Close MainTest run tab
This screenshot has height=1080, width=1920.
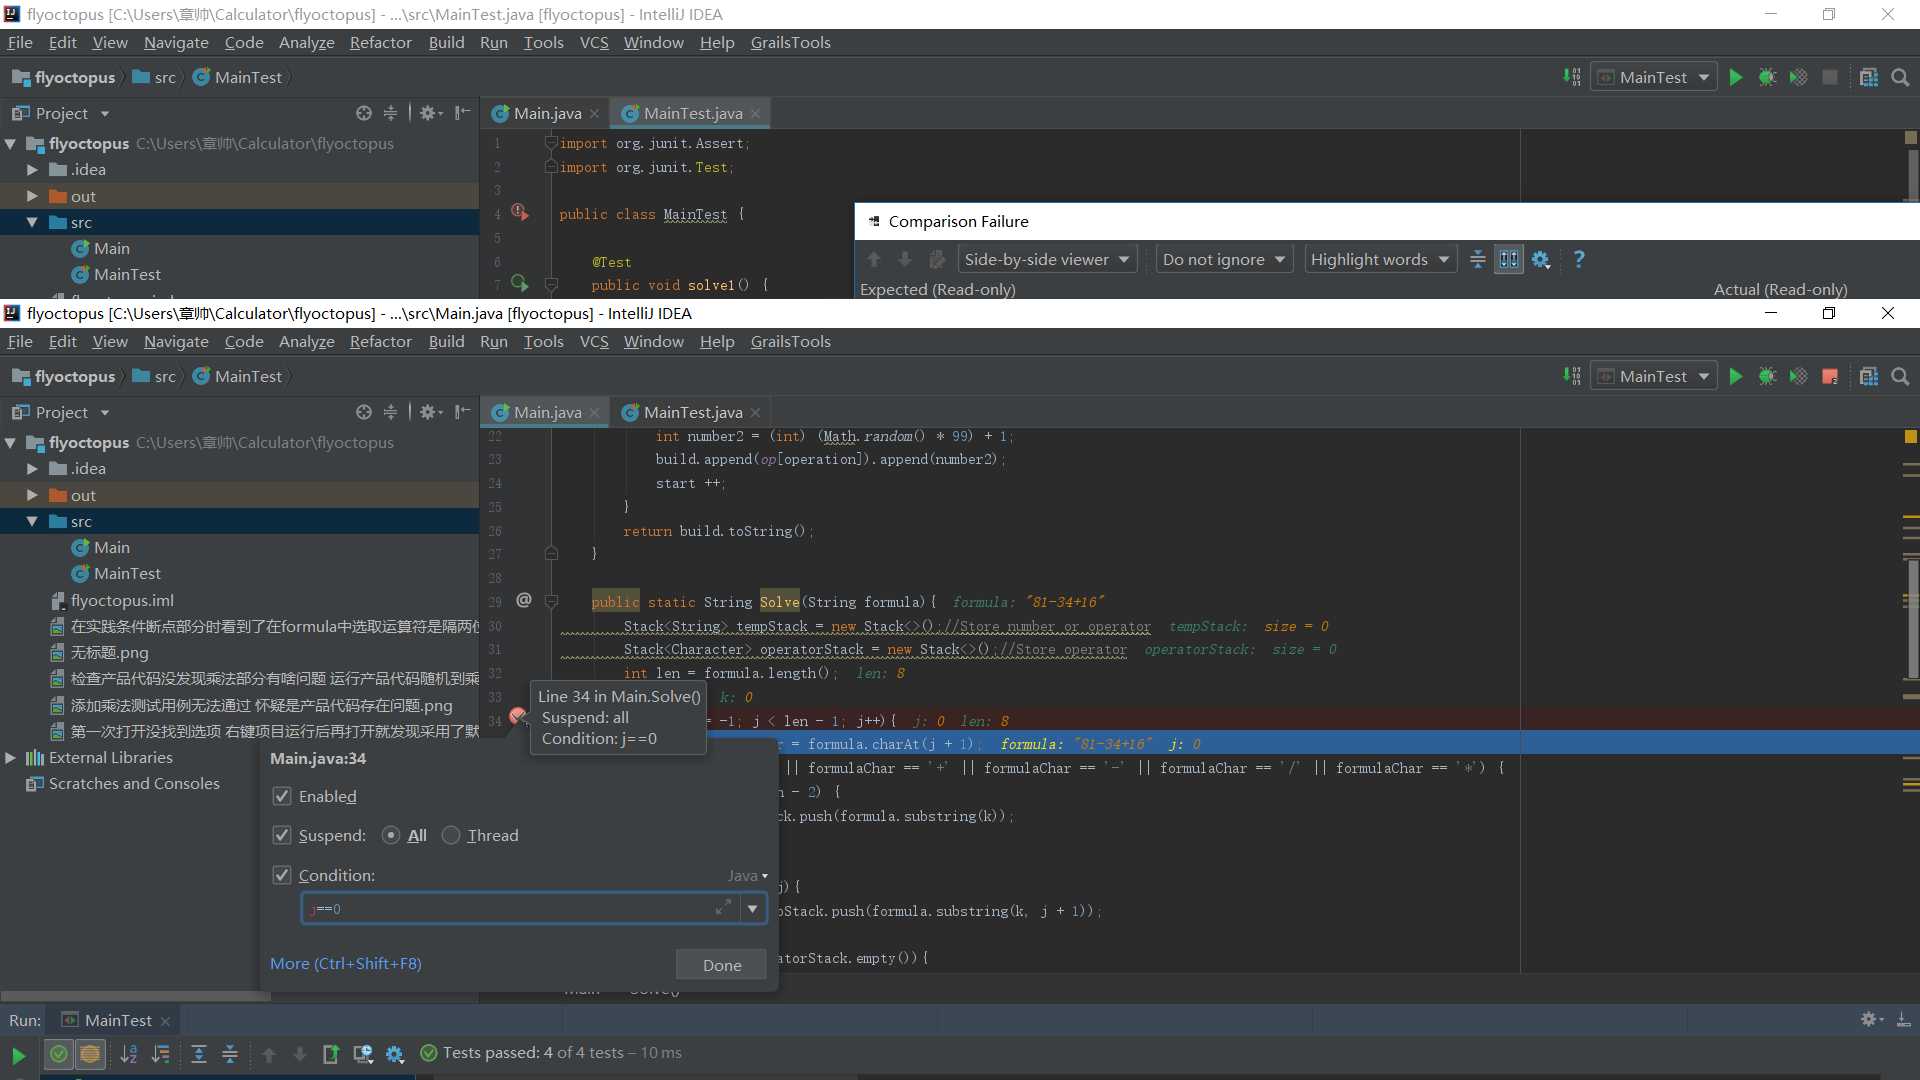point(166,1021)
